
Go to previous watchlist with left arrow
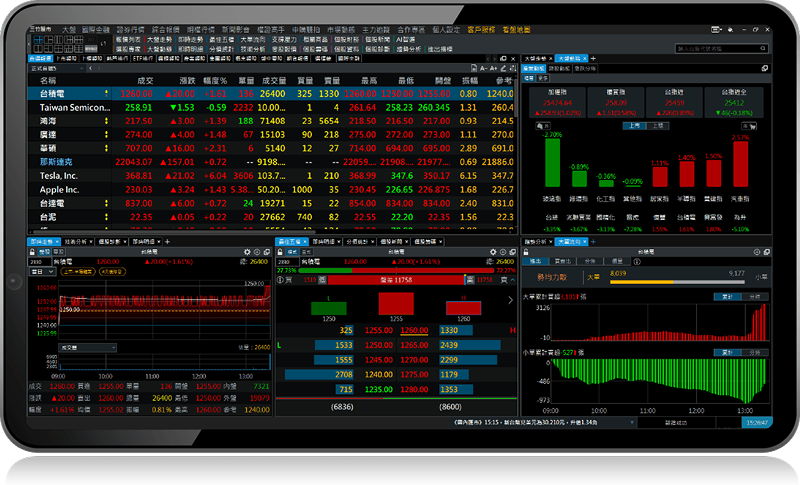(x=90, y=68)
